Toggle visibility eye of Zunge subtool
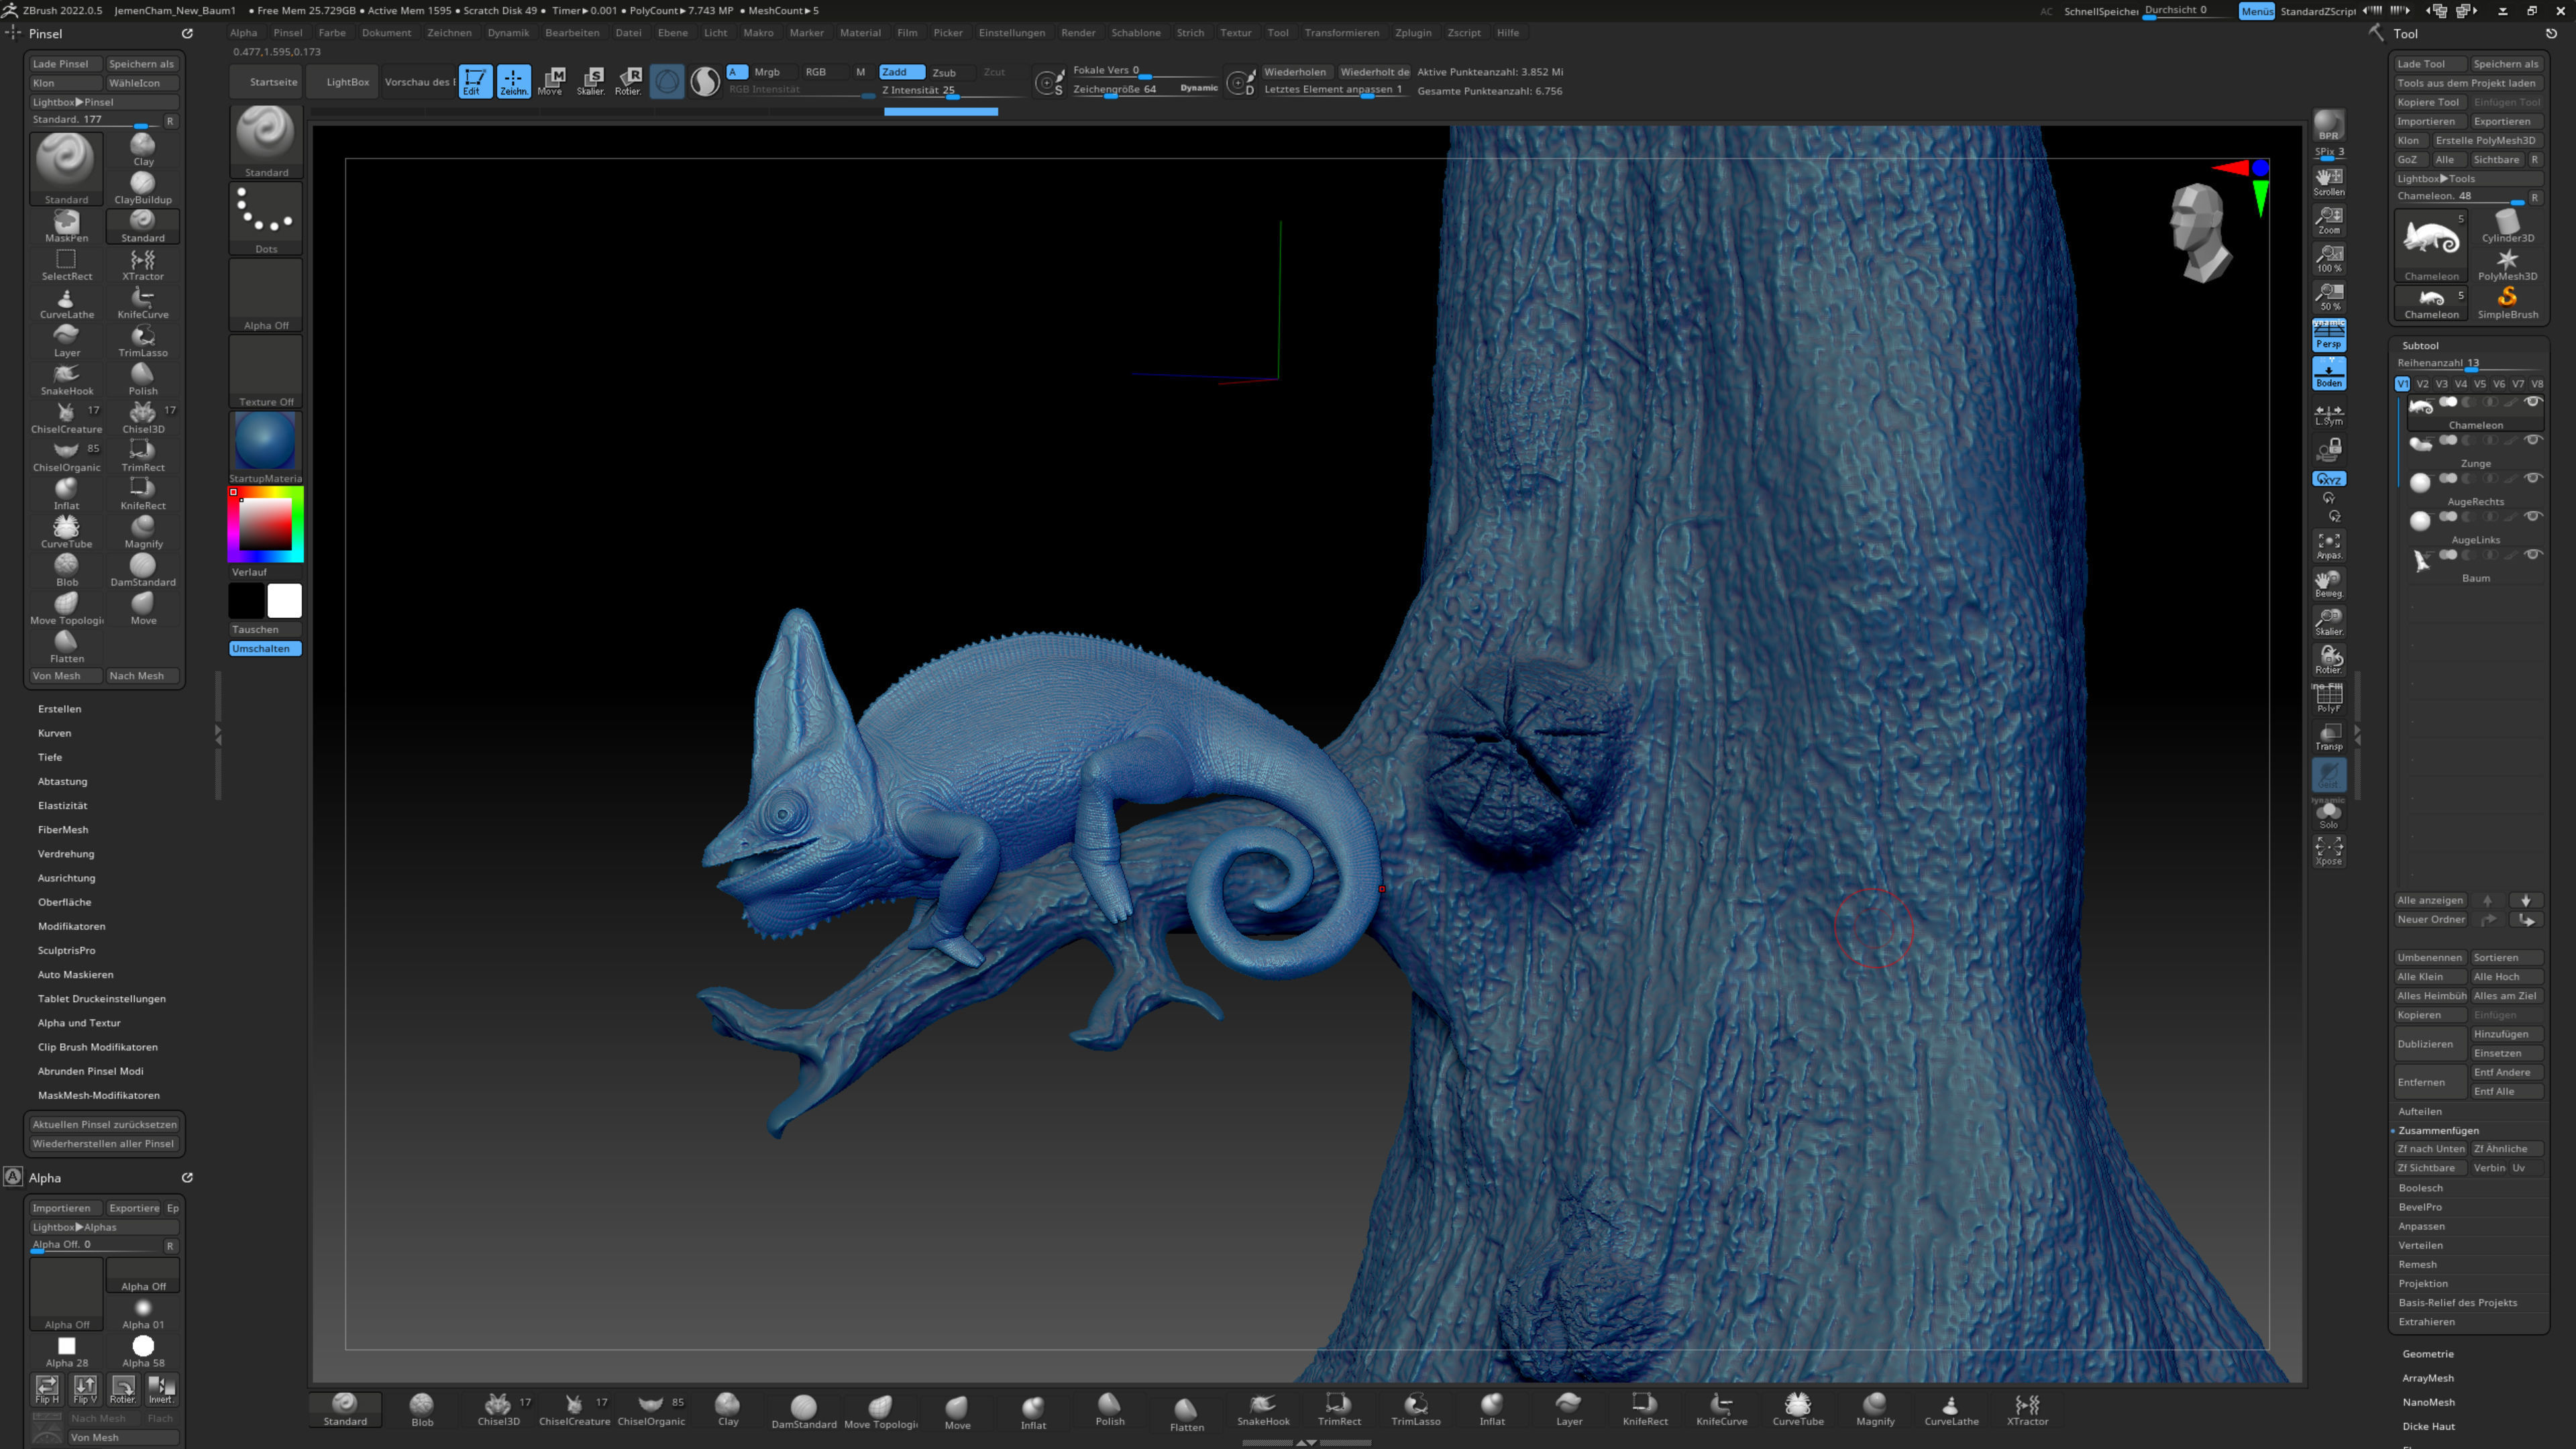 pos(2533,440)
